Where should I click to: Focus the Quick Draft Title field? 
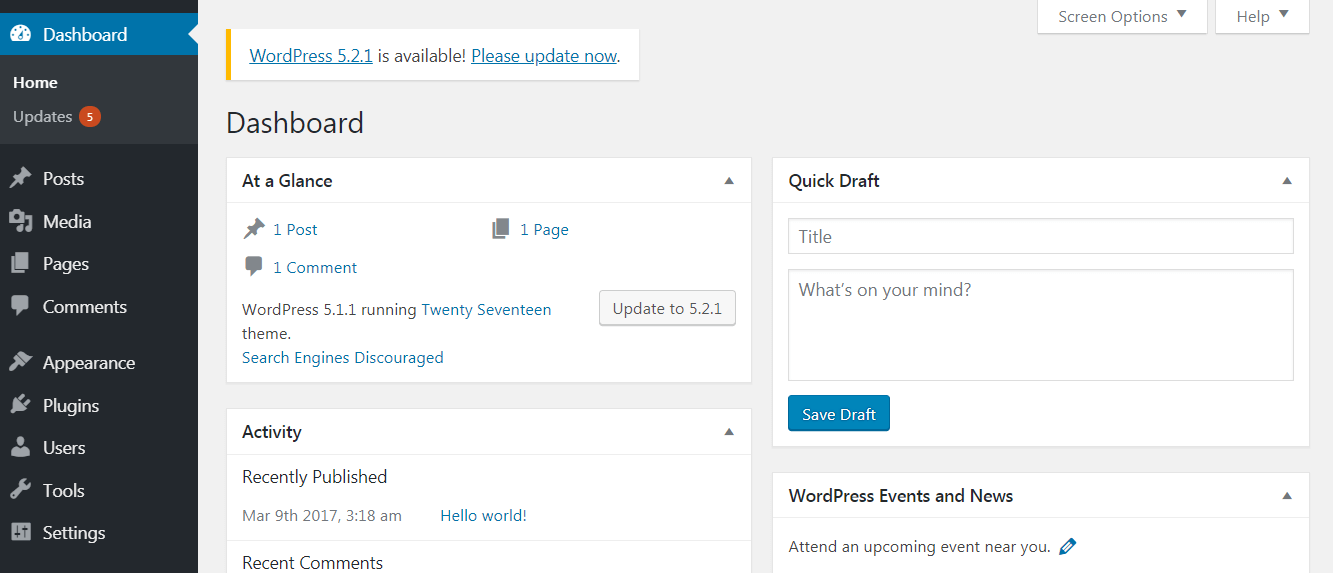(1040, 236)
